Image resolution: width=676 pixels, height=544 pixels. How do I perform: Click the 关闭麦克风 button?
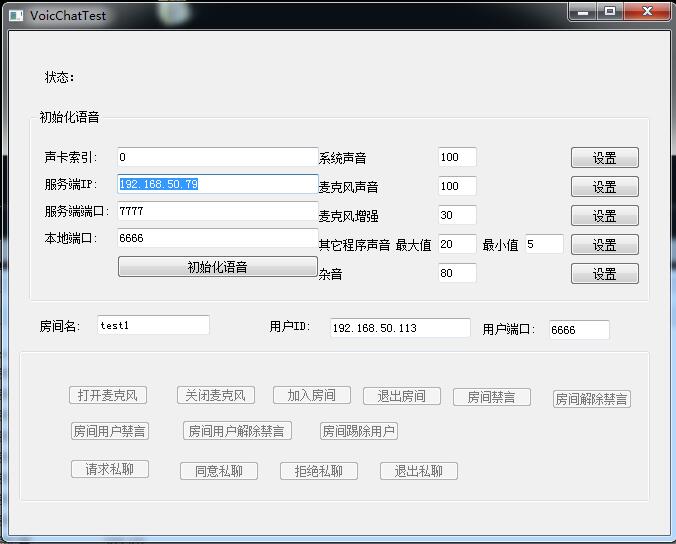tap(216, 395)
